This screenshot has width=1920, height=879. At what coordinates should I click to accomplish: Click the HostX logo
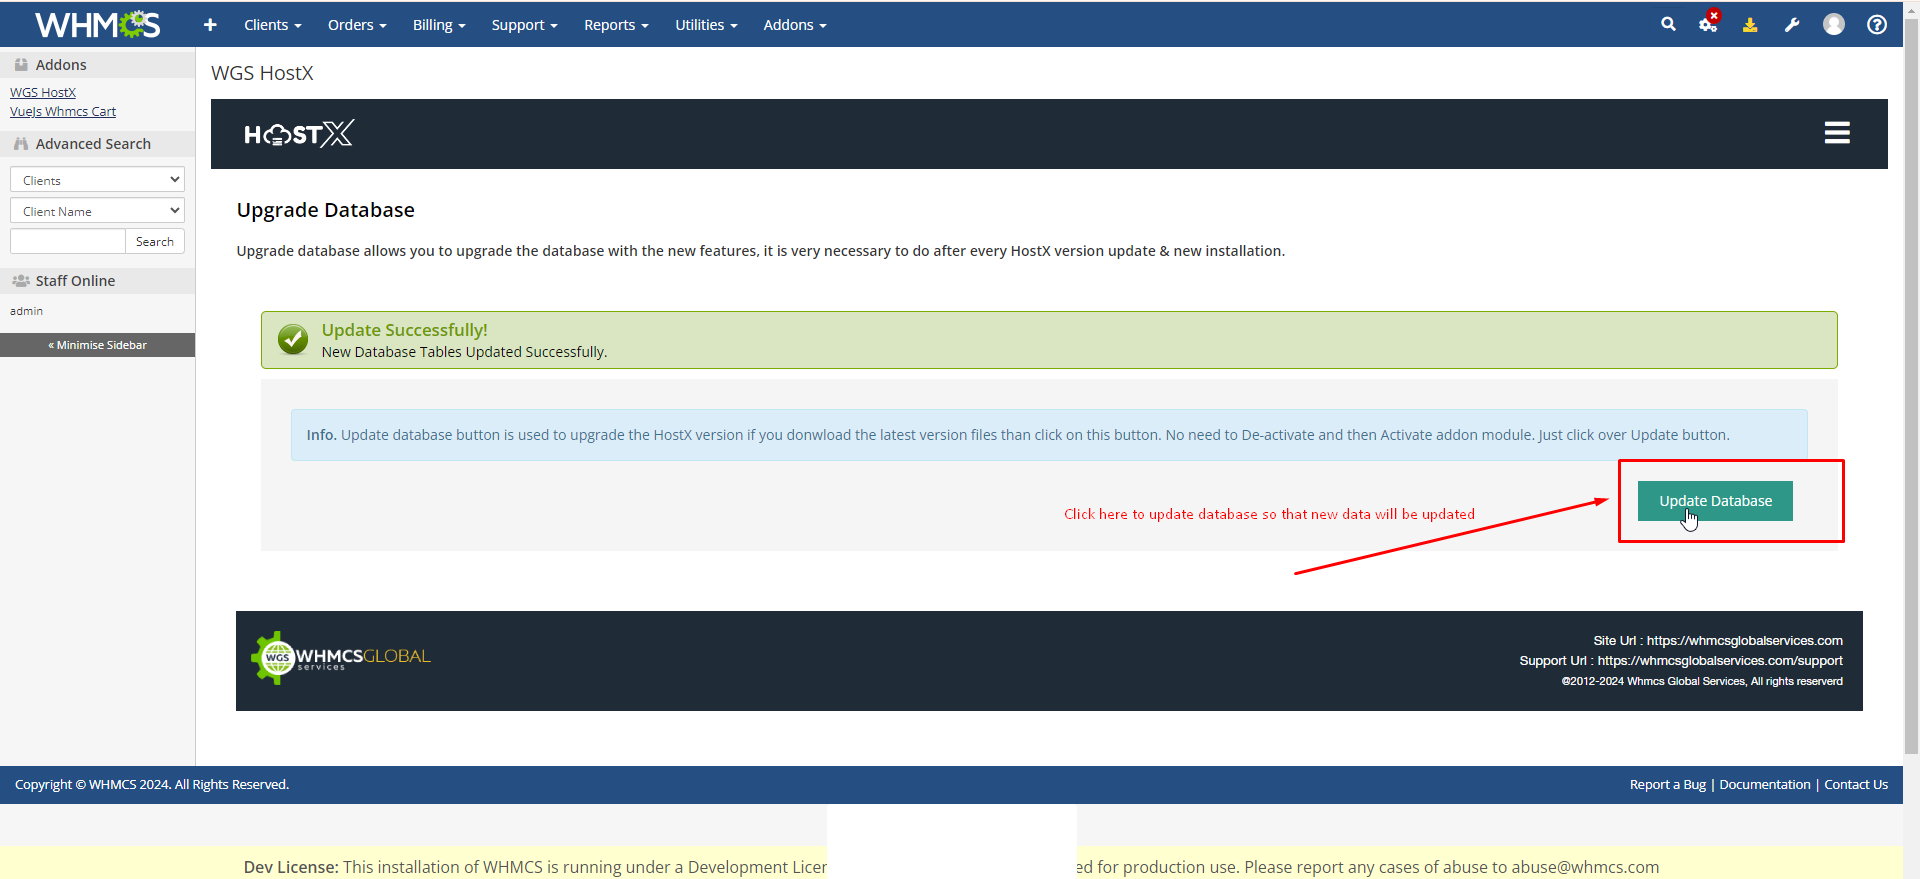click(299, 134)
